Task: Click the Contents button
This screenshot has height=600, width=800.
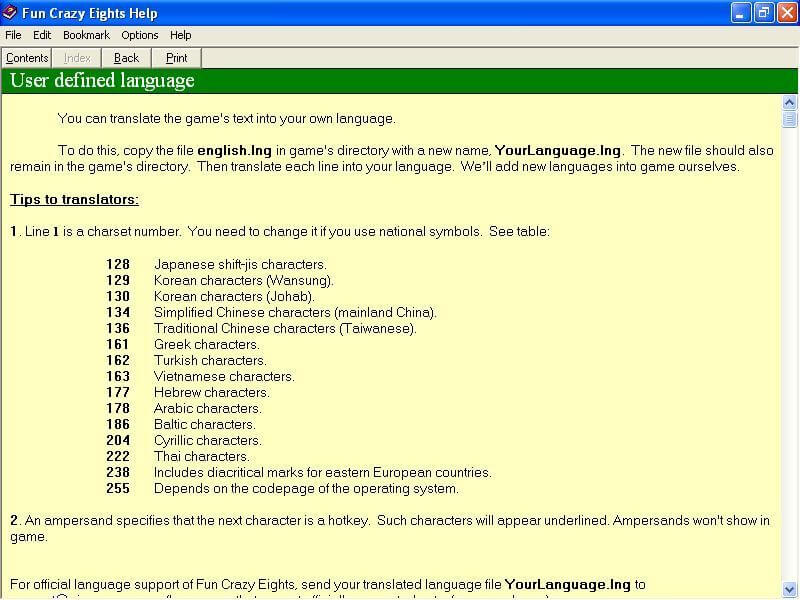Action: tap(27, 58)
